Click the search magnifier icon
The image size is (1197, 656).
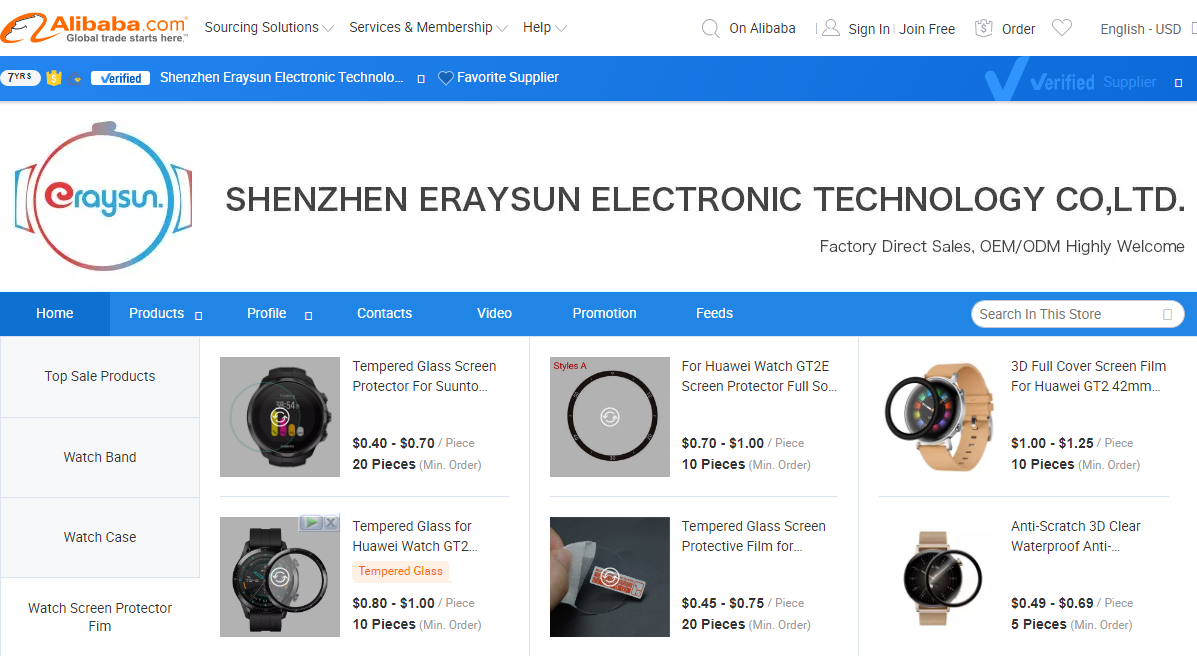pos(710,29)
